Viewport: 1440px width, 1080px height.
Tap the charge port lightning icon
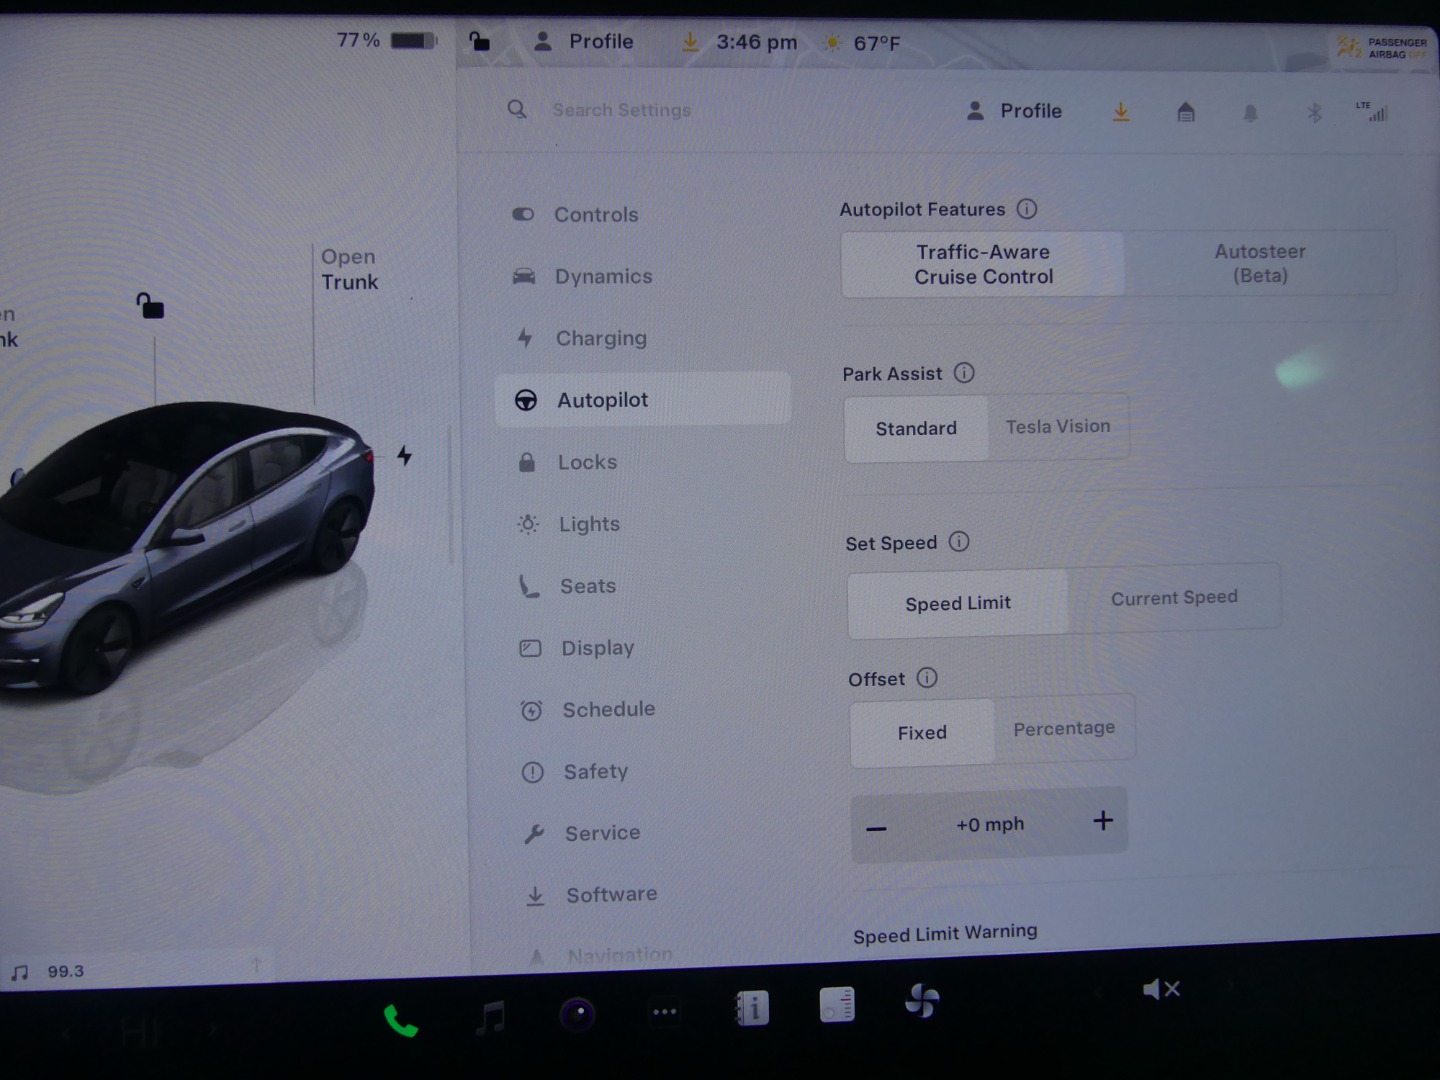click(x=404, y=456)
